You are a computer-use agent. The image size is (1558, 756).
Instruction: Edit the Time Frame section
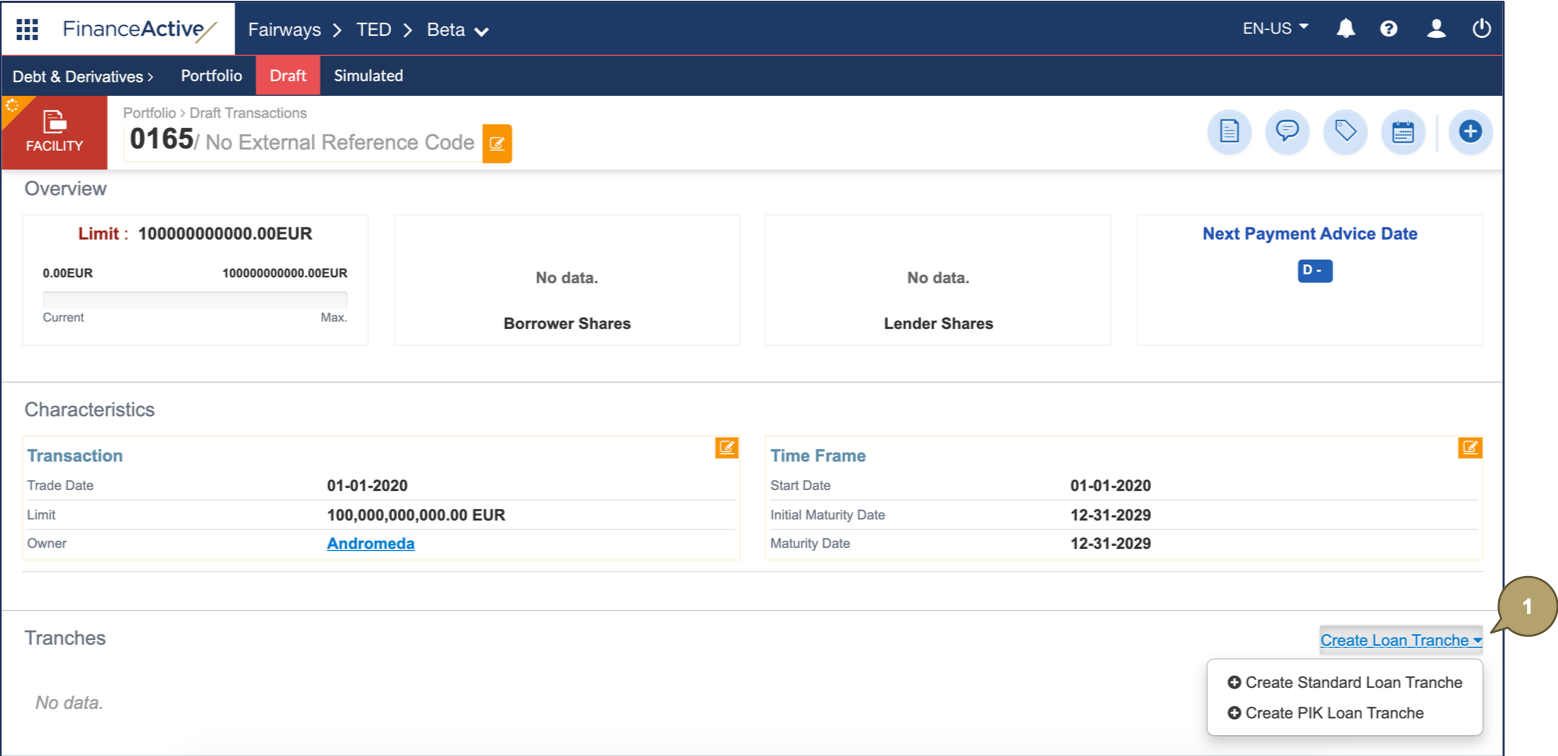tap(1470, 447)
